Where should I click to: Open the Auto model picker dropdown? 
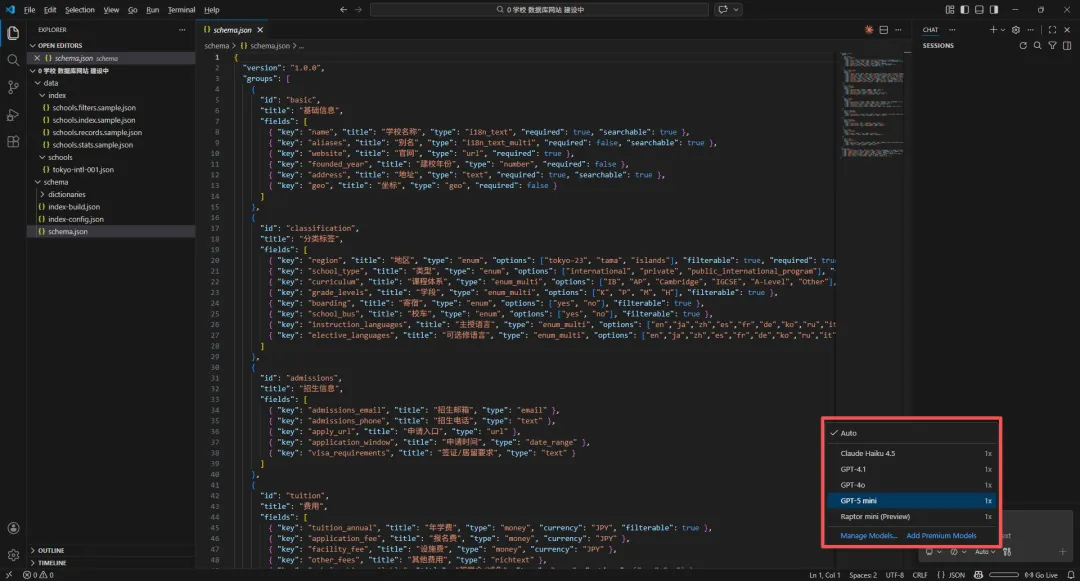tap(985, 551)
